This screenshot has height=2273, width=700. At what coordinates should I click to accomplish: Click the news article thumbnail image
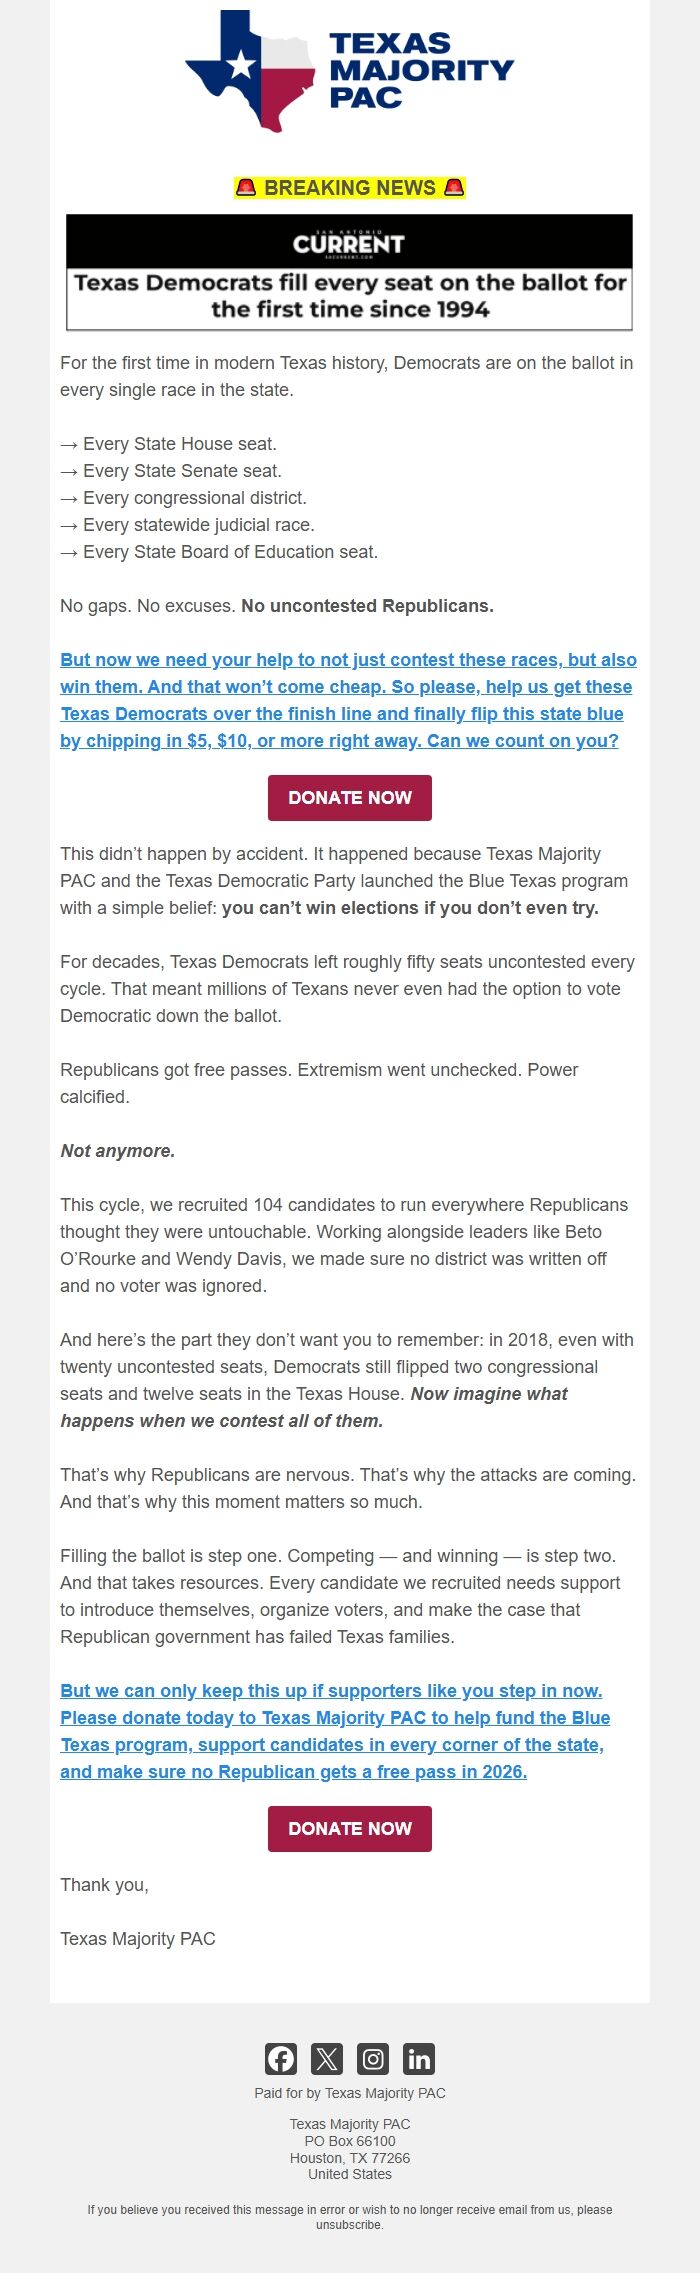(349, 270)
